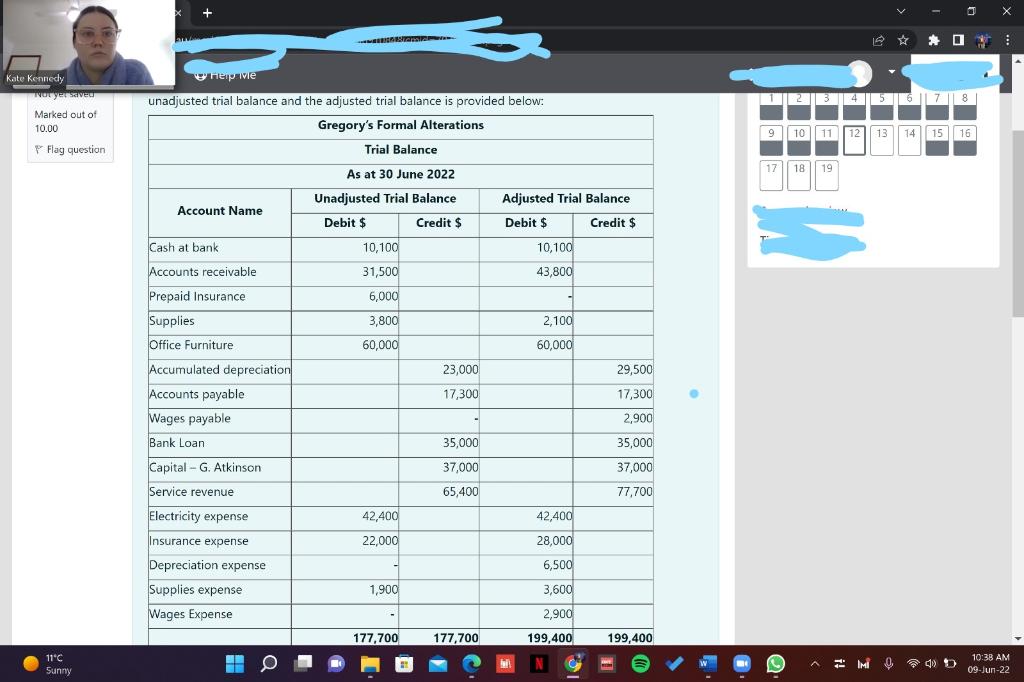This screenshot has height=682, width=1024.
Task: Open WhatsApp from the taskbar
Action: pyautogui.click(x=776, y=664)
